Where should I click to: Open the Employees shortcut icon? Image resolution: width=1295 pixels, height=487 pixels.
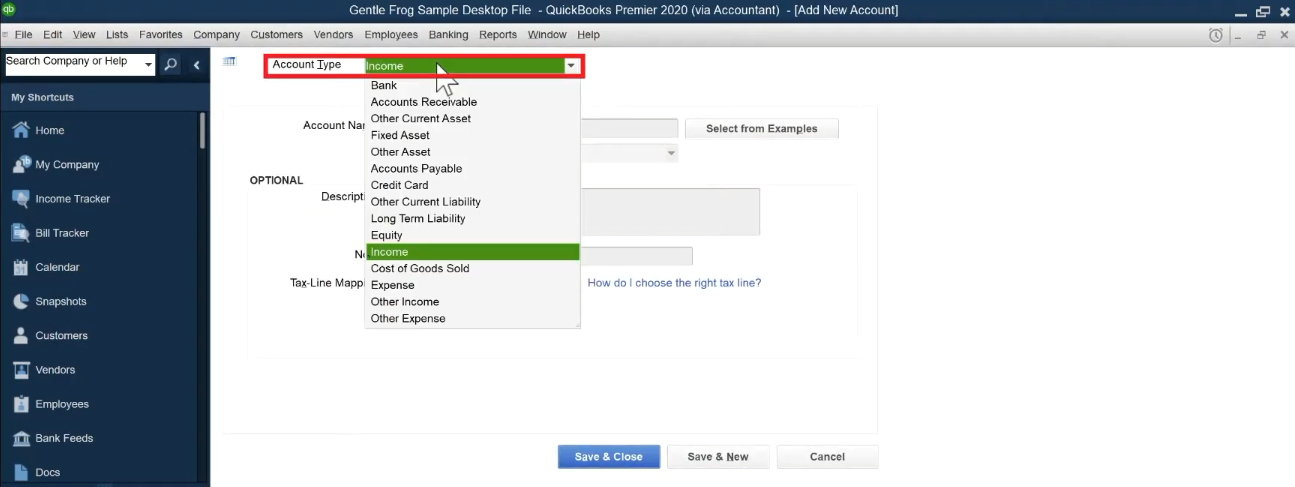20,404
